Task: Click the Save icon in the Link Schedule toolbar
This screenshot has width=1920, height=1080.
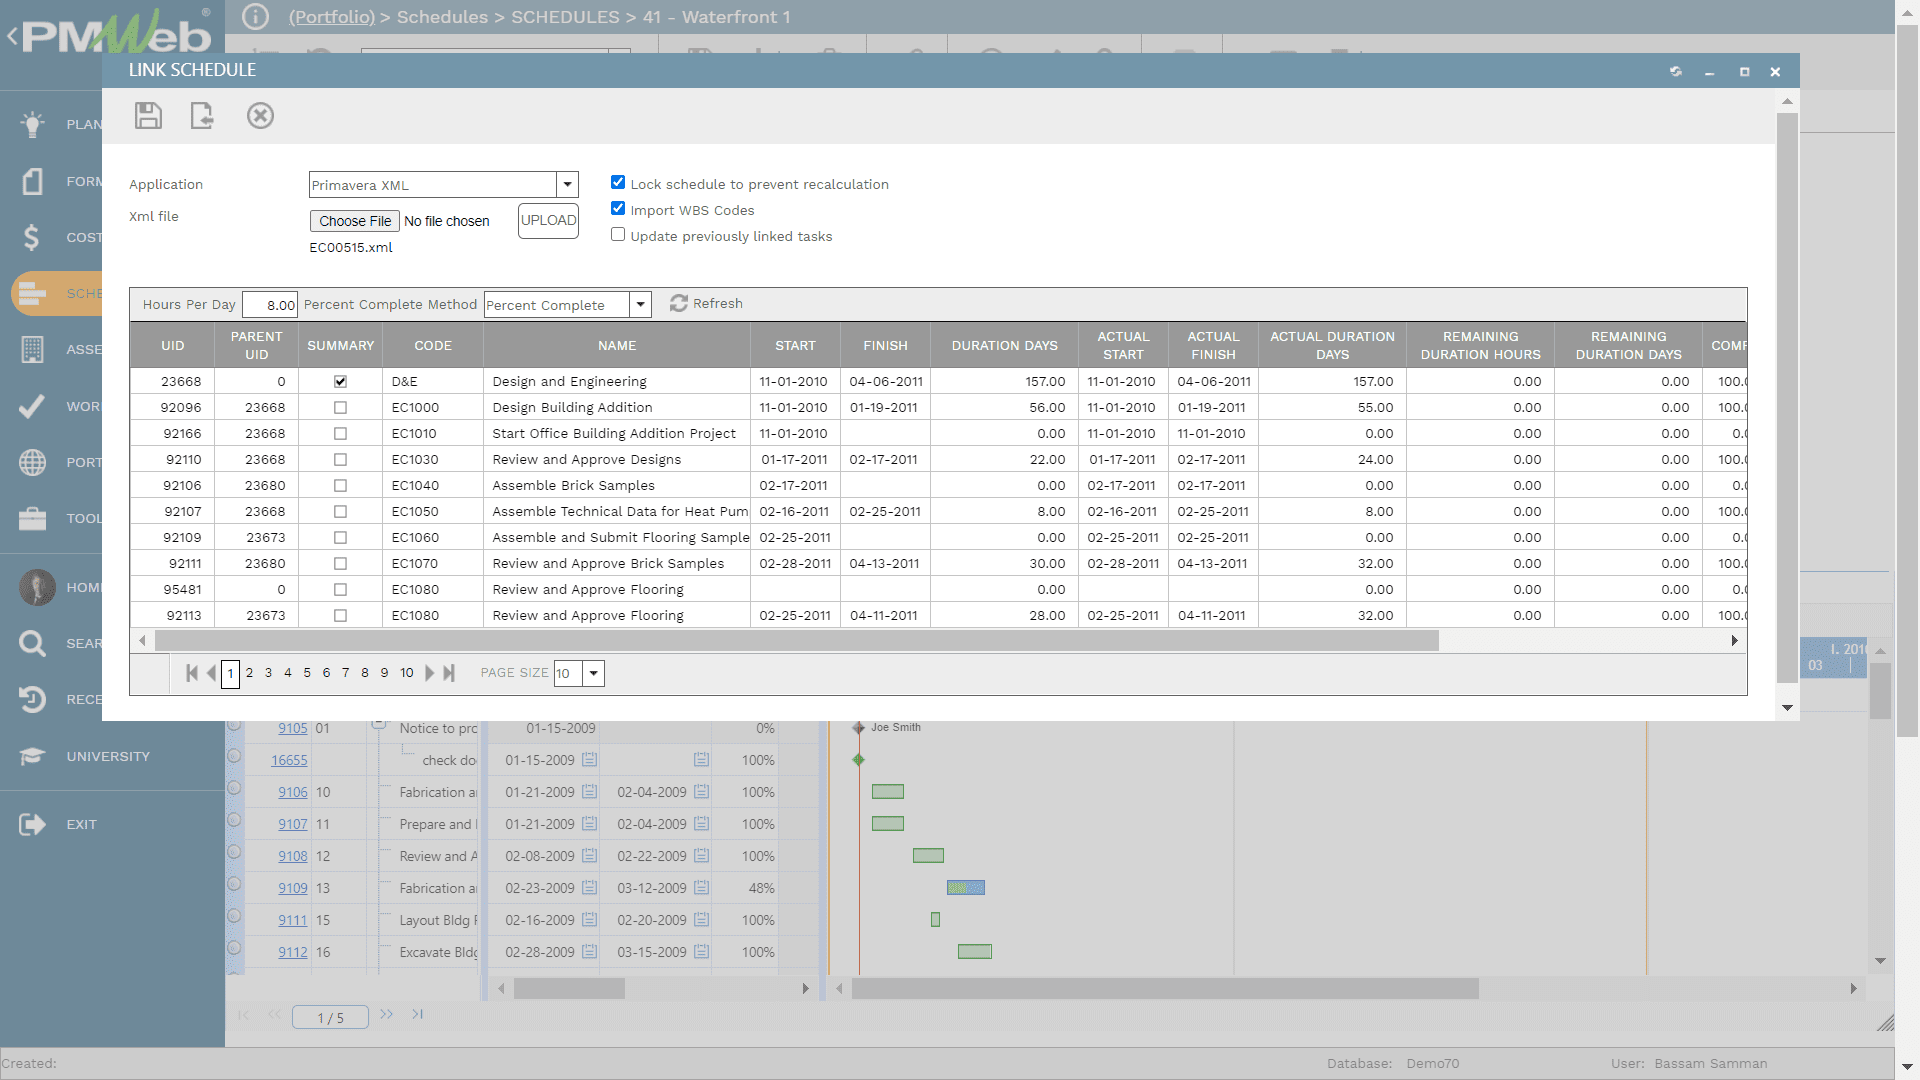Action: click(x=148, y=116)
